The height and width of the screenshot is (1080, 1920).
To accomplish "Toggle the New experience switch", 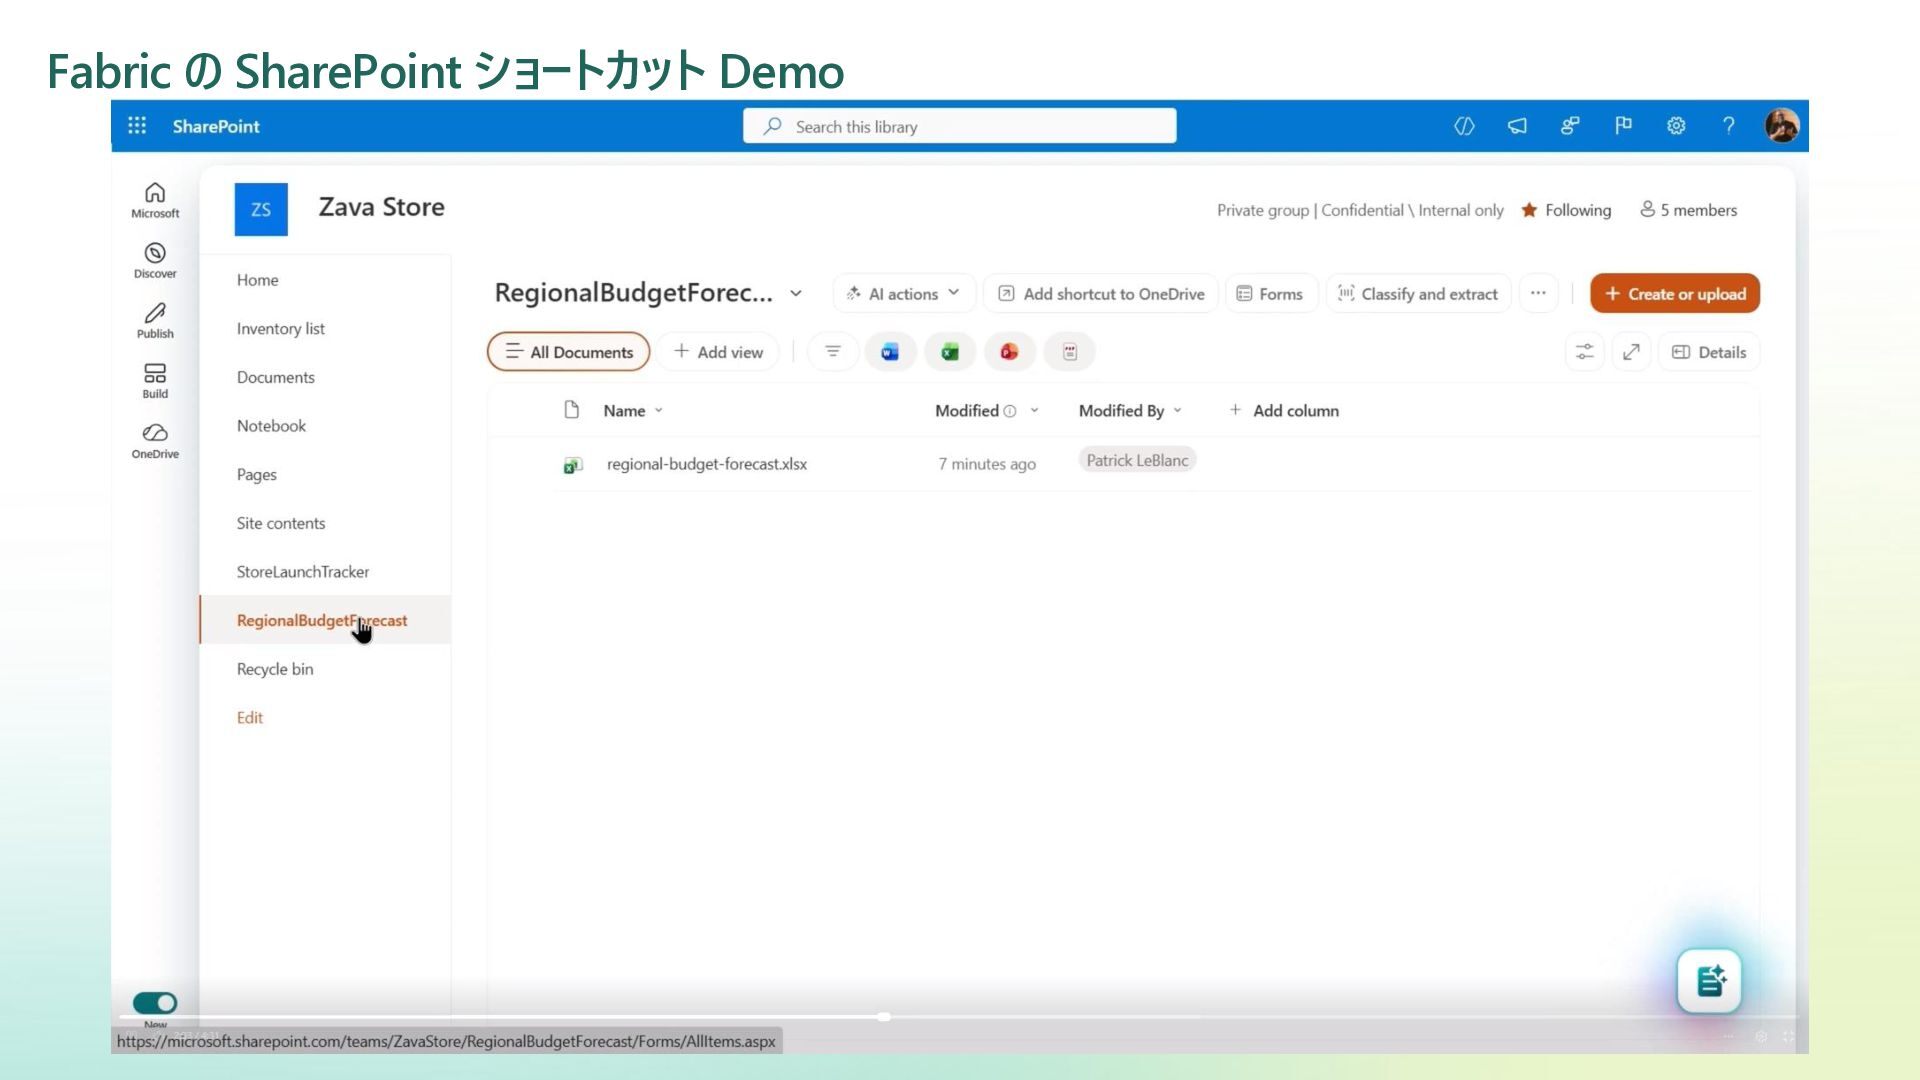I will click(x=155, y=1002).
